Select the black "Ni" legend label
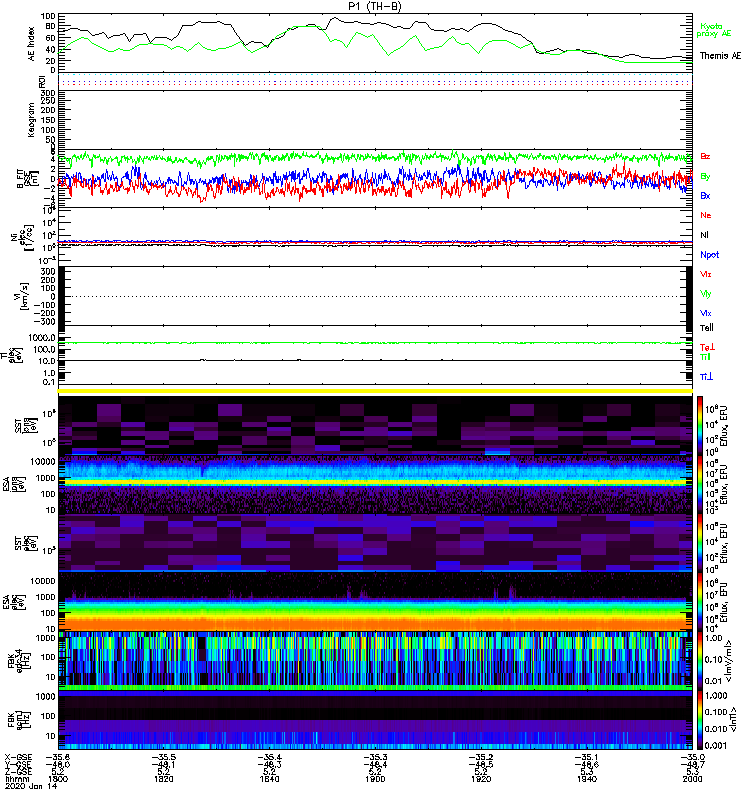 pos(704,235)
